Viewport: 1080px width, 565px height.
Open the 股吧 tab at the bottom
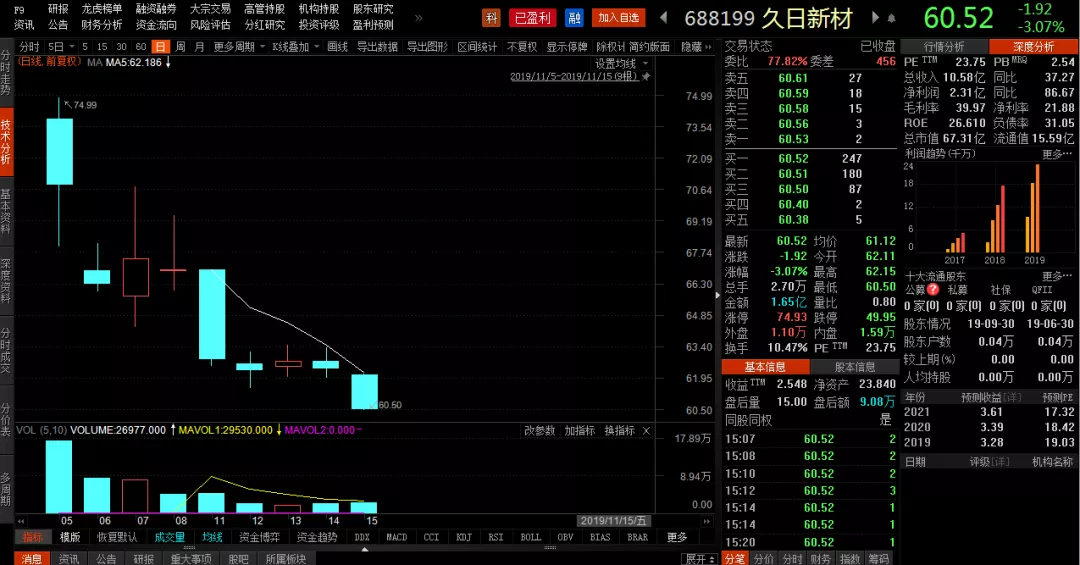pyautogui.click(x=238, y=559)
